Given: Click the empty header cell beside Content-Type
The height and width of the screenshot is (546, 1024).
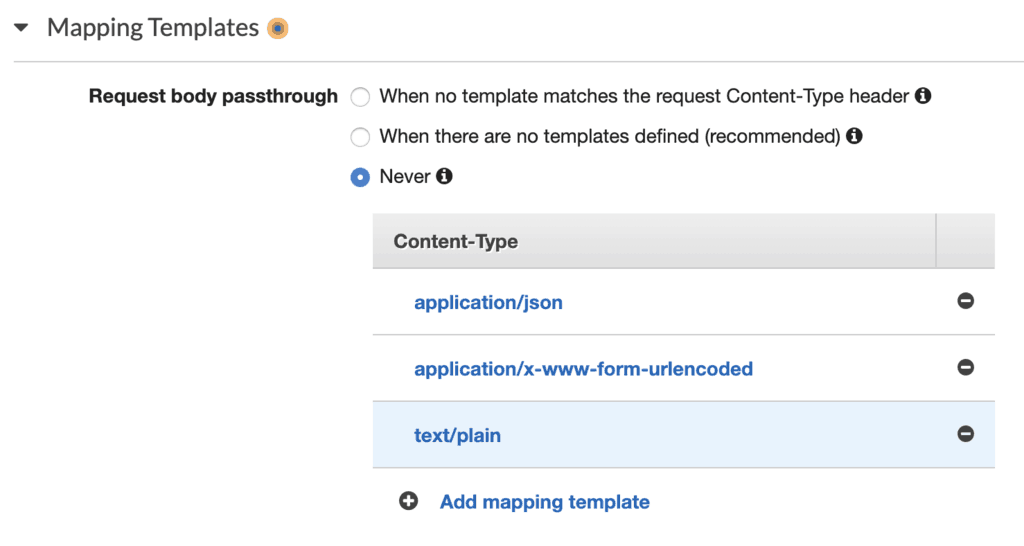Looking at the screenshot, I should [x=965, y=241].
